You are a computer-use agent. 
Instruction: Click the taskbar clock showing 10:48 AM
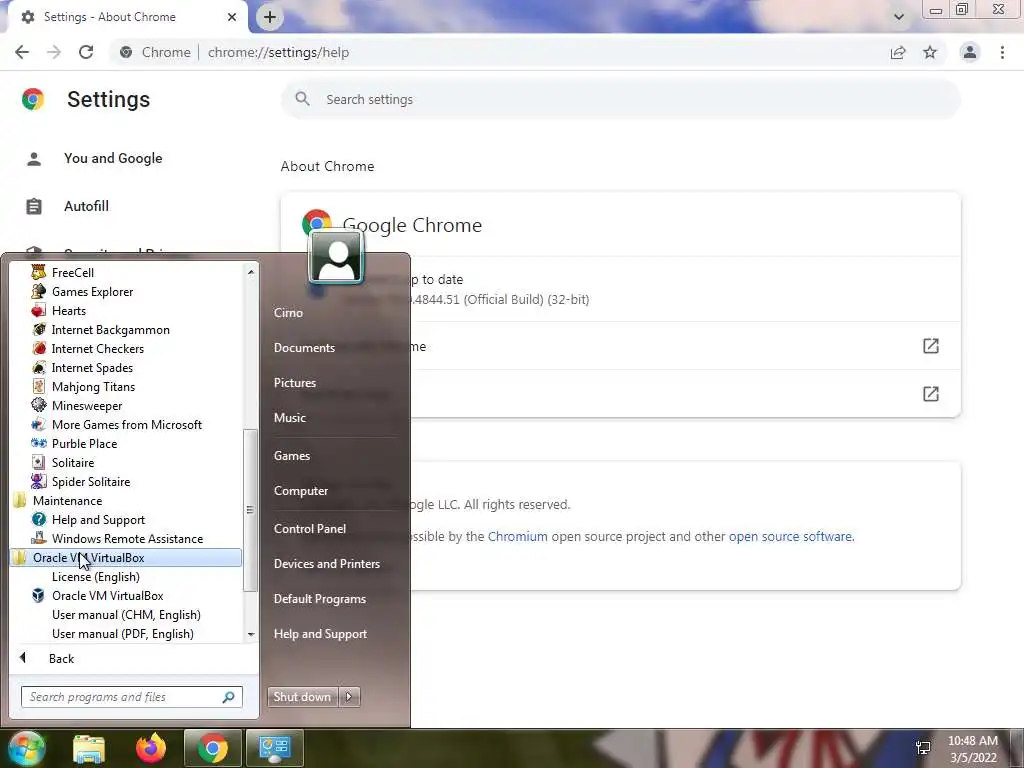pyautogui.click(x=972, y=749)
